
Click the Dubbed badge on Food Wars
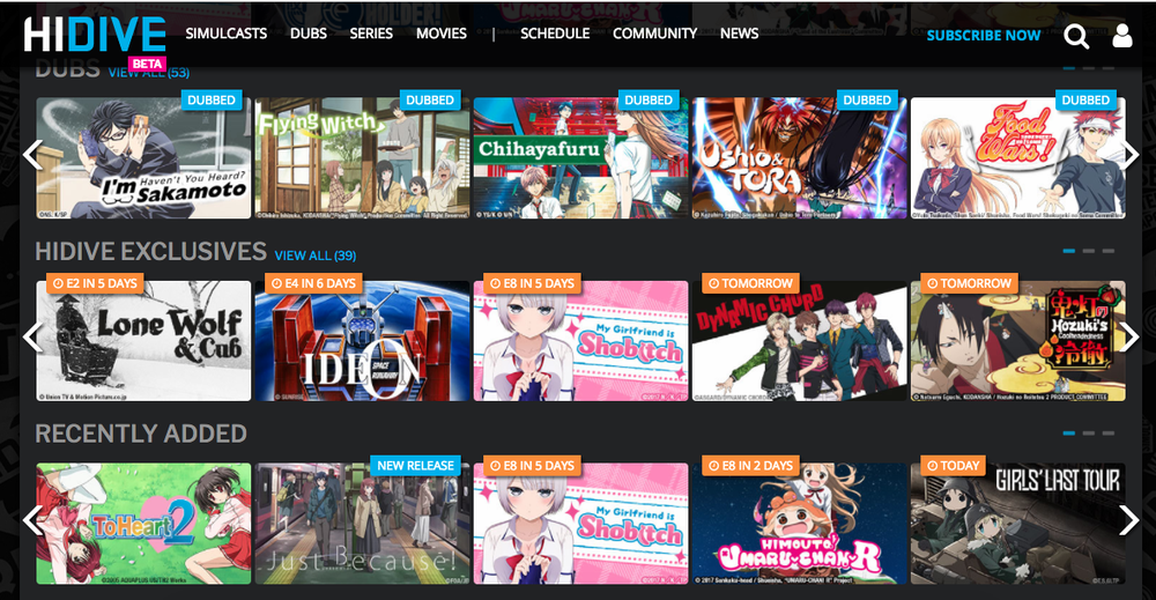pos(1085,100)
